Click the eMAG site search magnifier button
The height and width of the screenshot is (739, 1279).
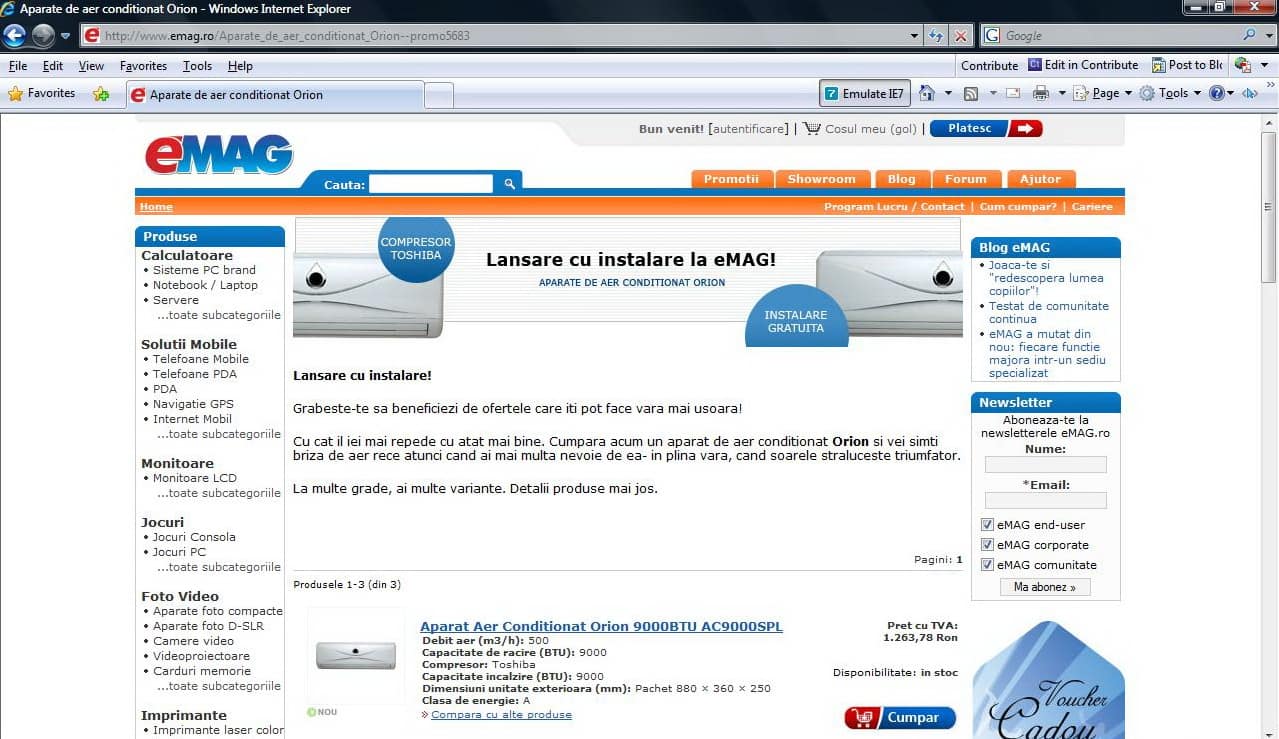point(509,184)
